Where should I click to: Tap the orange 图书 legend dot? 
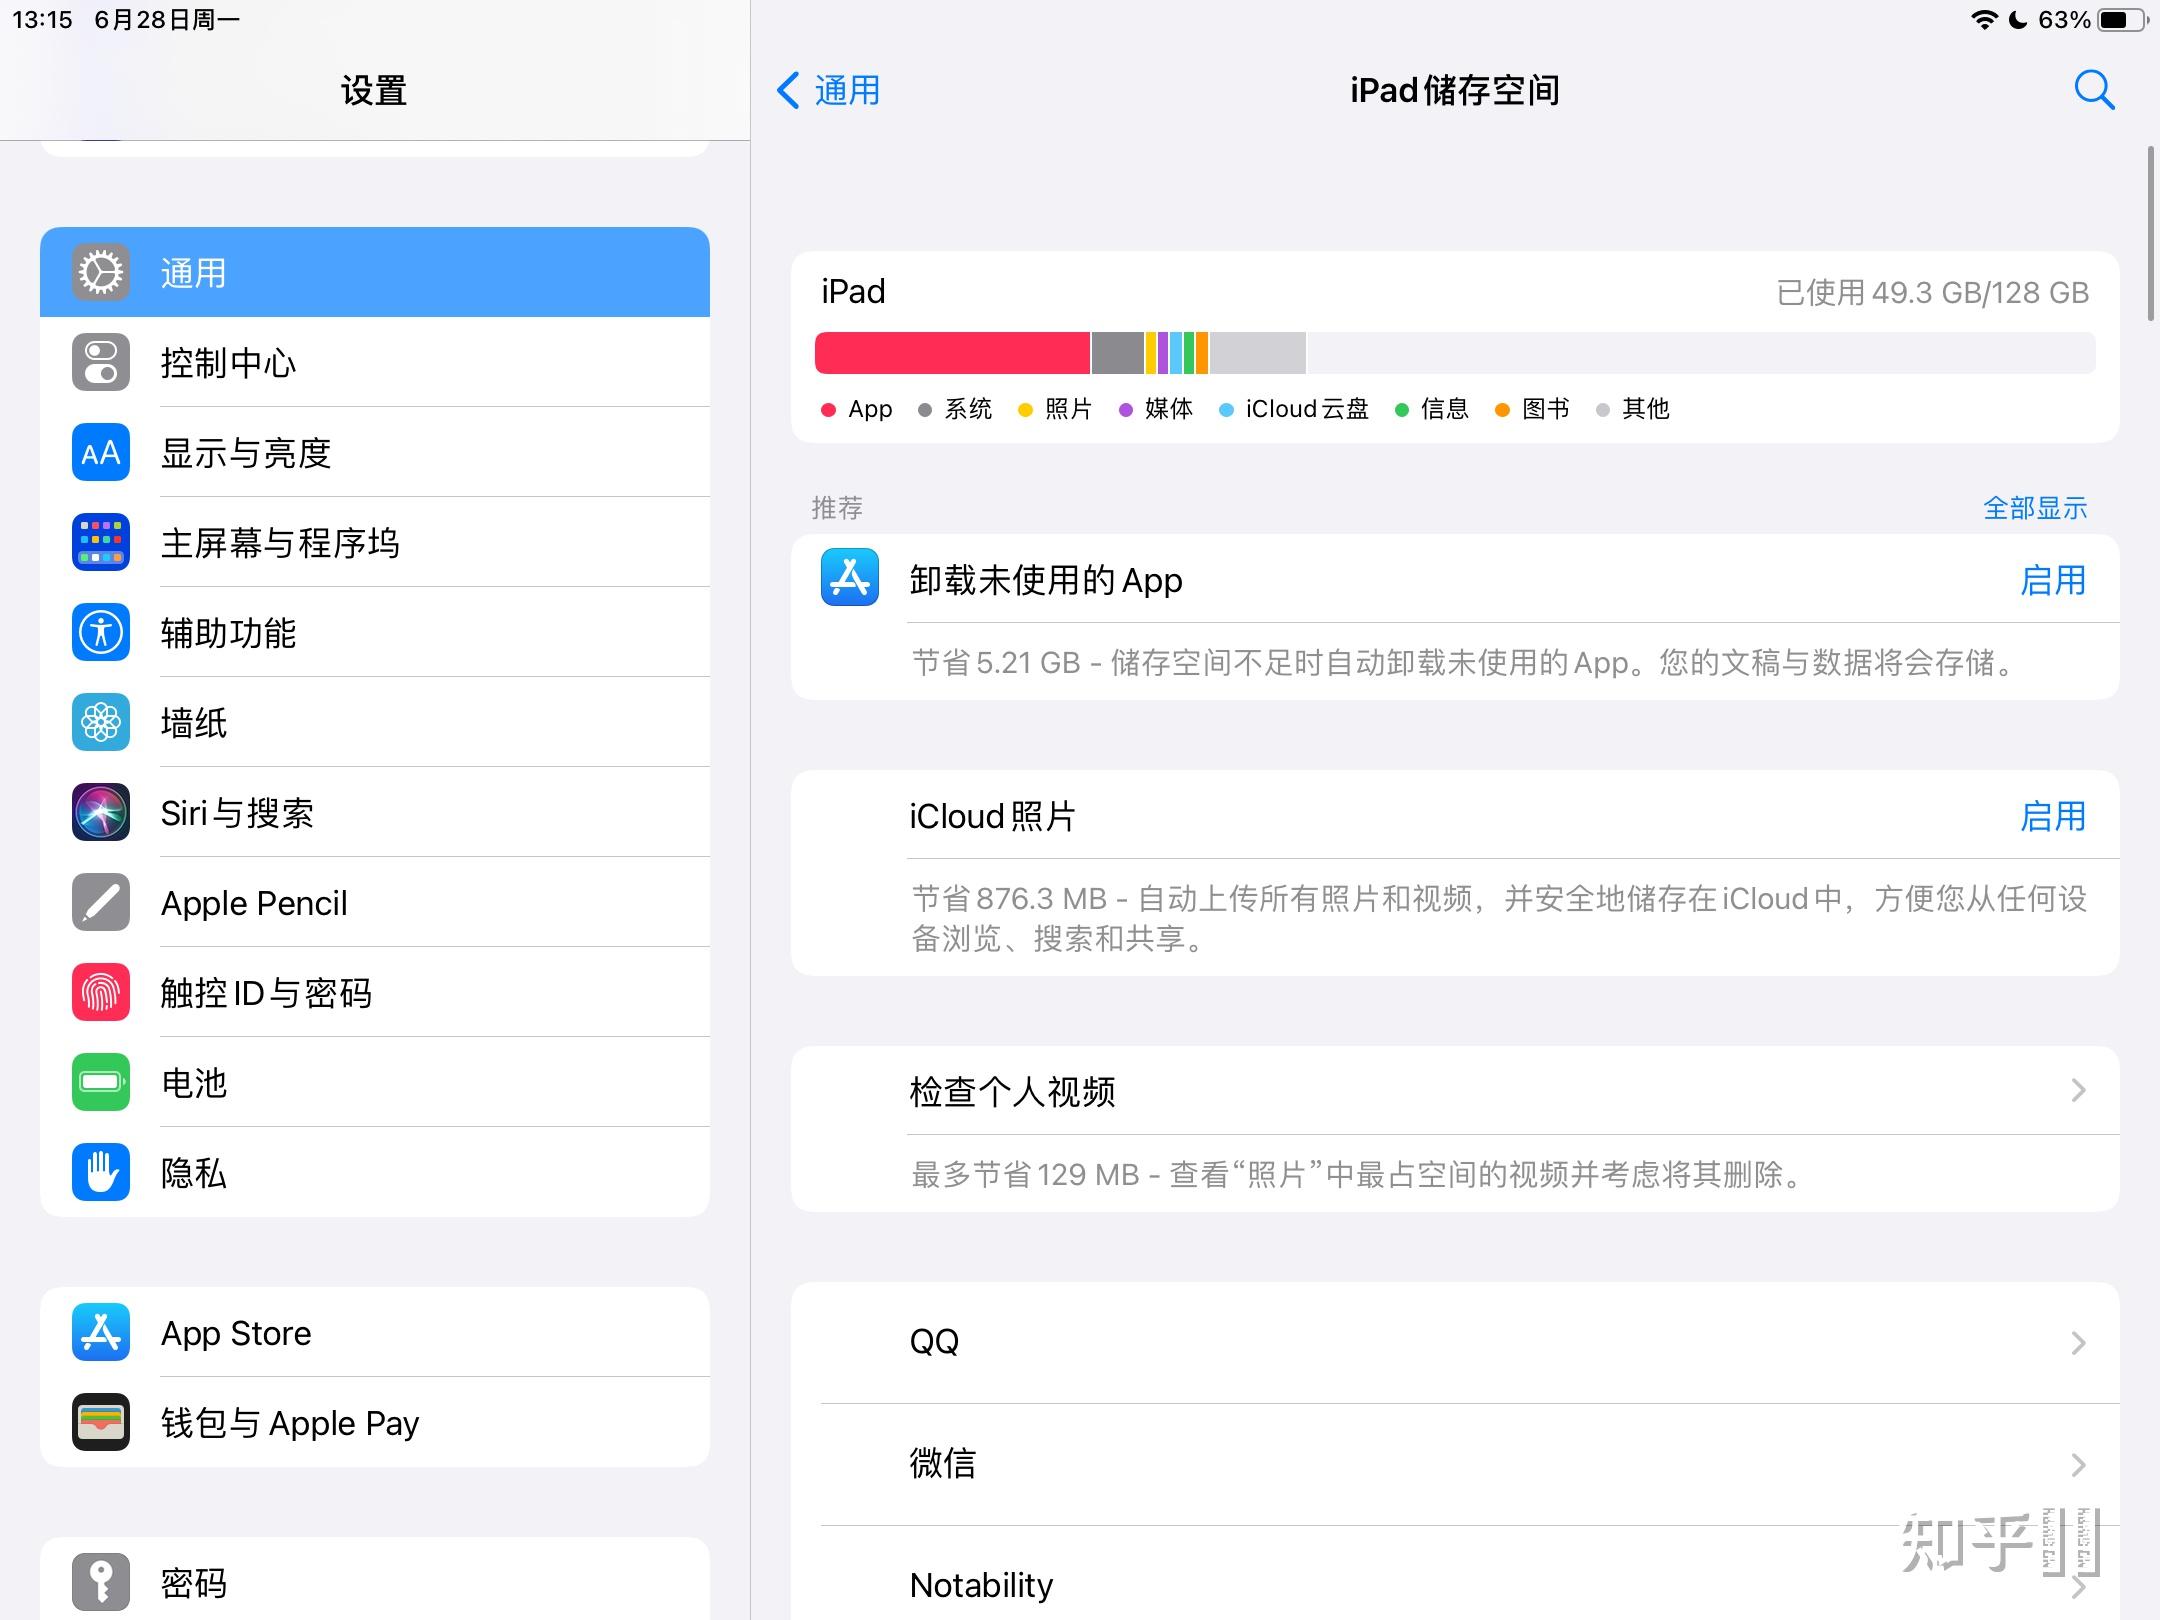coord(1502,410)
